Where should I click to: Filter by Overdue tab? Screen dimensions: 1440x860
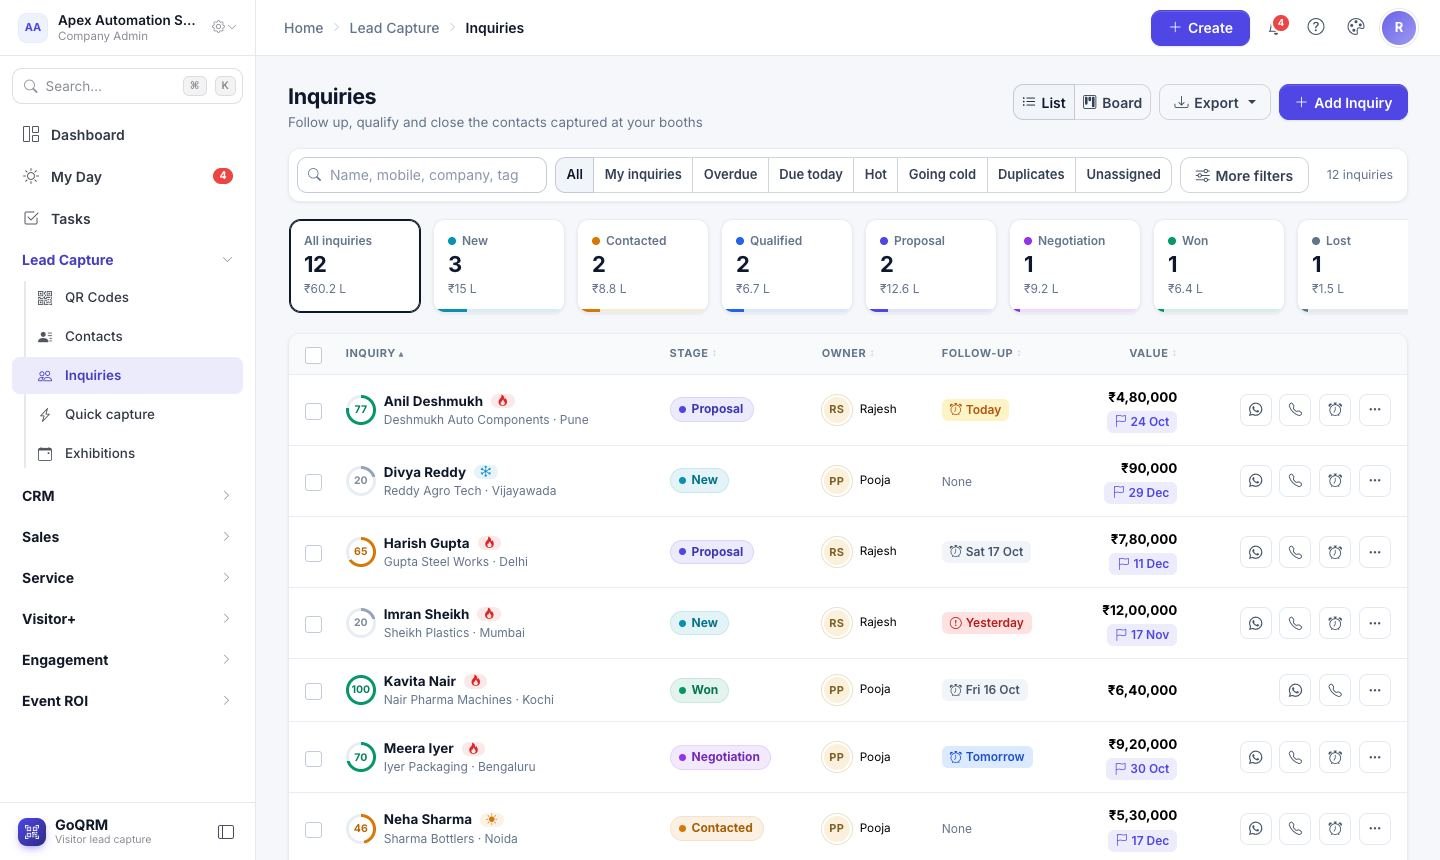[x=730, y=174]
